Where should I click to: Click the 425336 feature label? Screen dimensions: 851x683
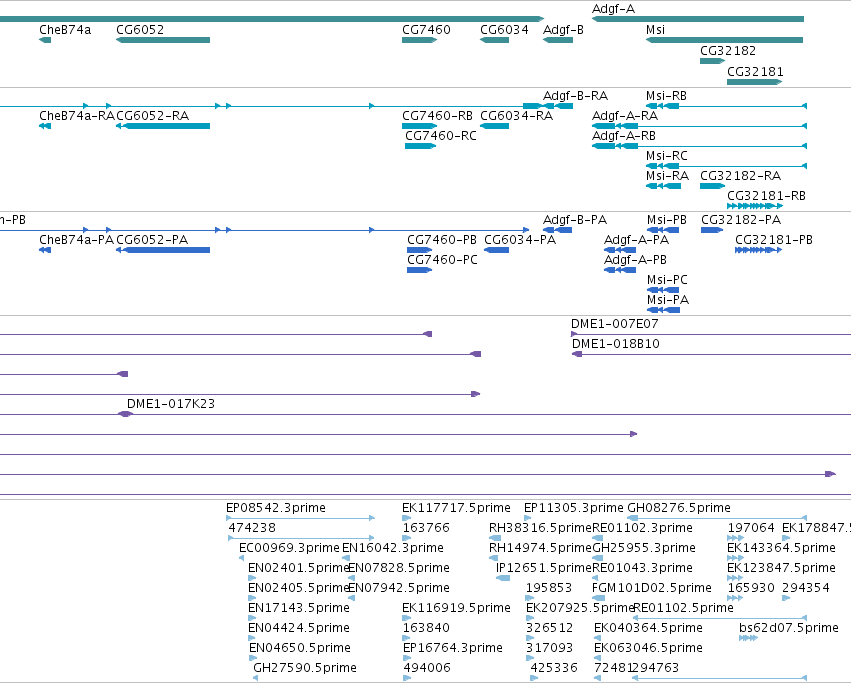click(x=554, y=668)
